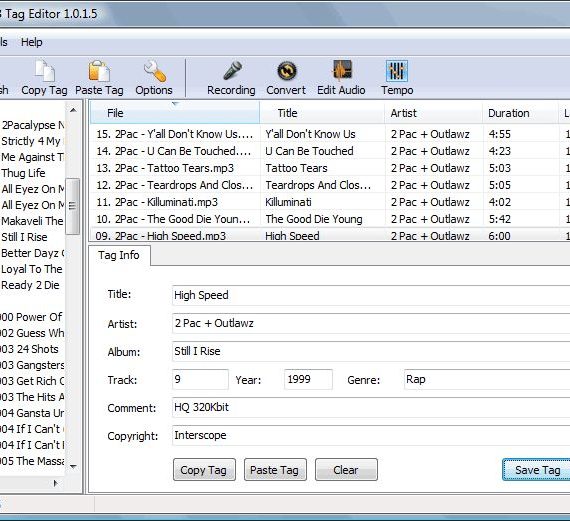Select the Still I Rise folder

(x=24, y=237)
